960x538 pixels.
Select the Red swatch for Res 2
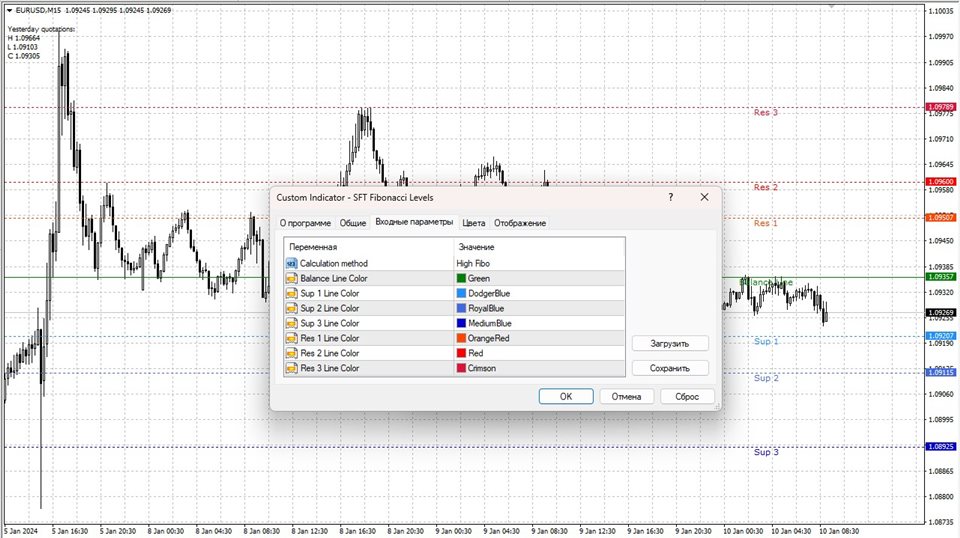pyautogui.click(x=462, y=353)
